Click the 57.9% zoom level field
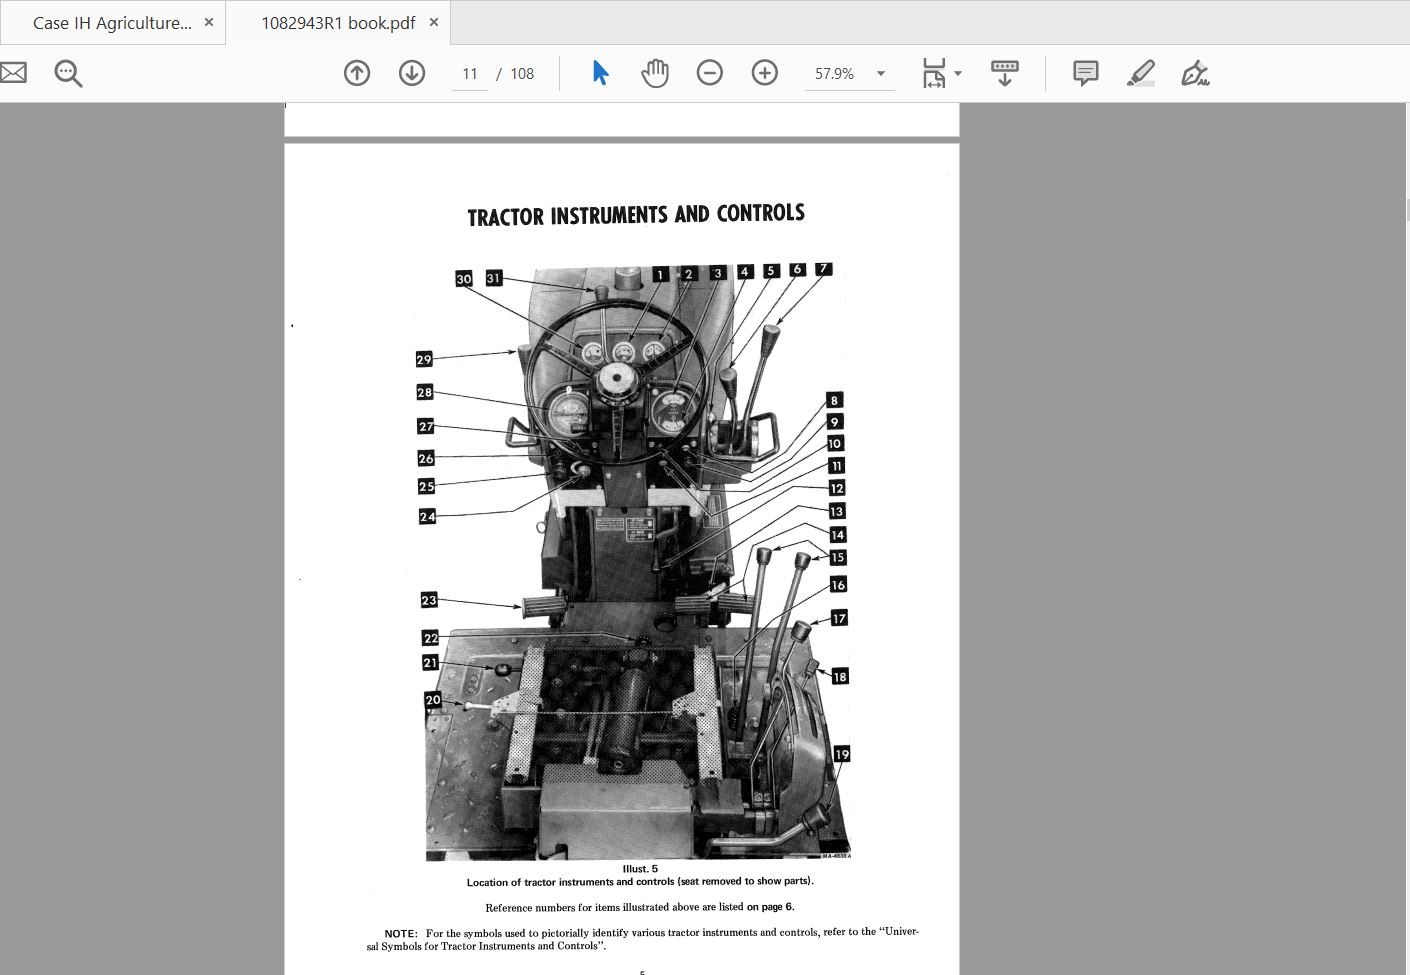The height and width of the screenshot is (975, 1410). tap(836, 74)
